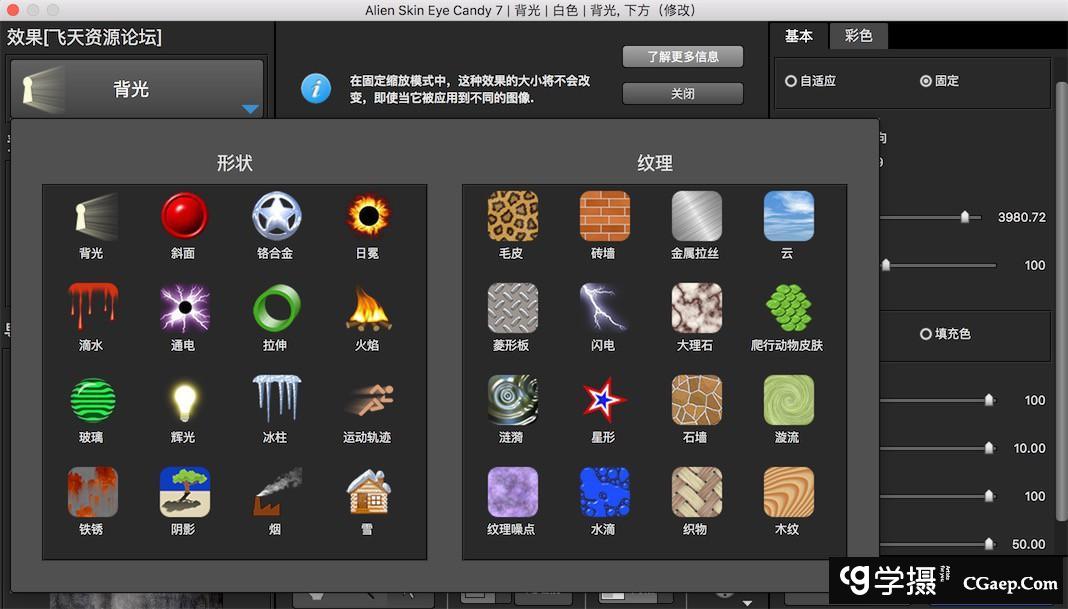Viewport: 1068px width, 609px height.
Task: Pick the 毛皮 animal fur texture
Action: tap(512, 216)
